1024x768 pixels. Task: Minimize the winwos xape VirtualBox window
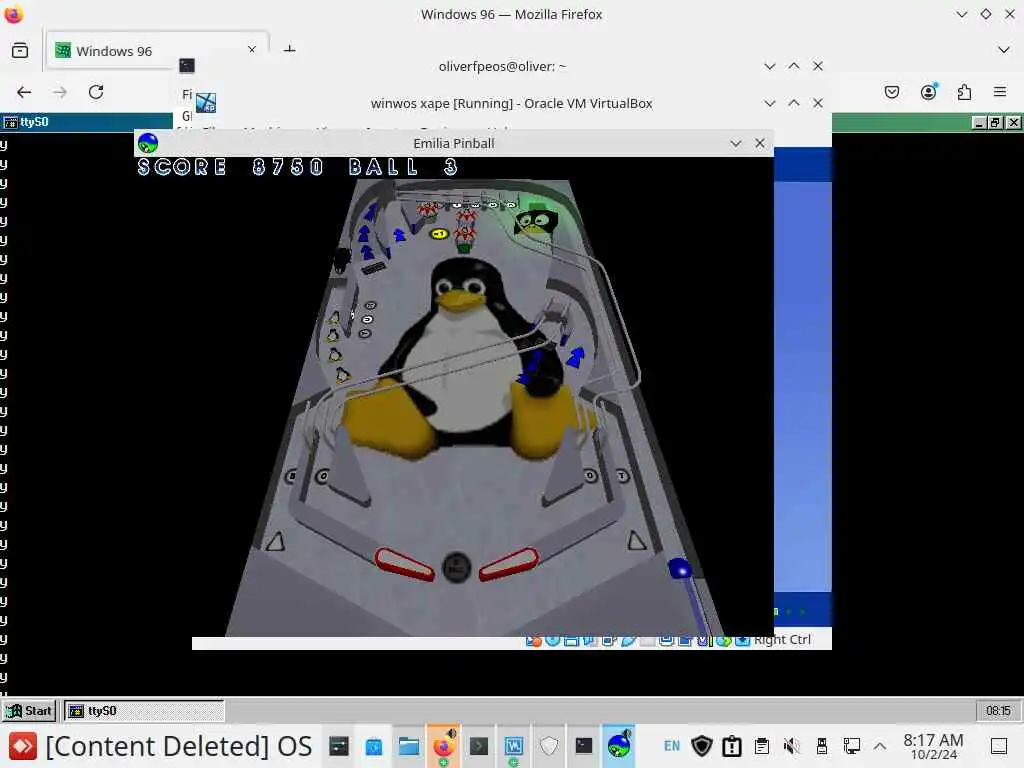click(769, 103)
